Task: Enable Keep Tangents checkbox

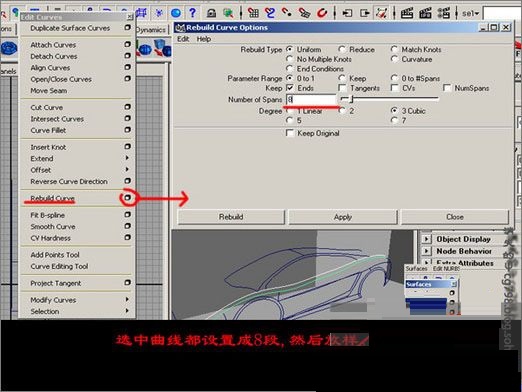Action: coord(342,88)
